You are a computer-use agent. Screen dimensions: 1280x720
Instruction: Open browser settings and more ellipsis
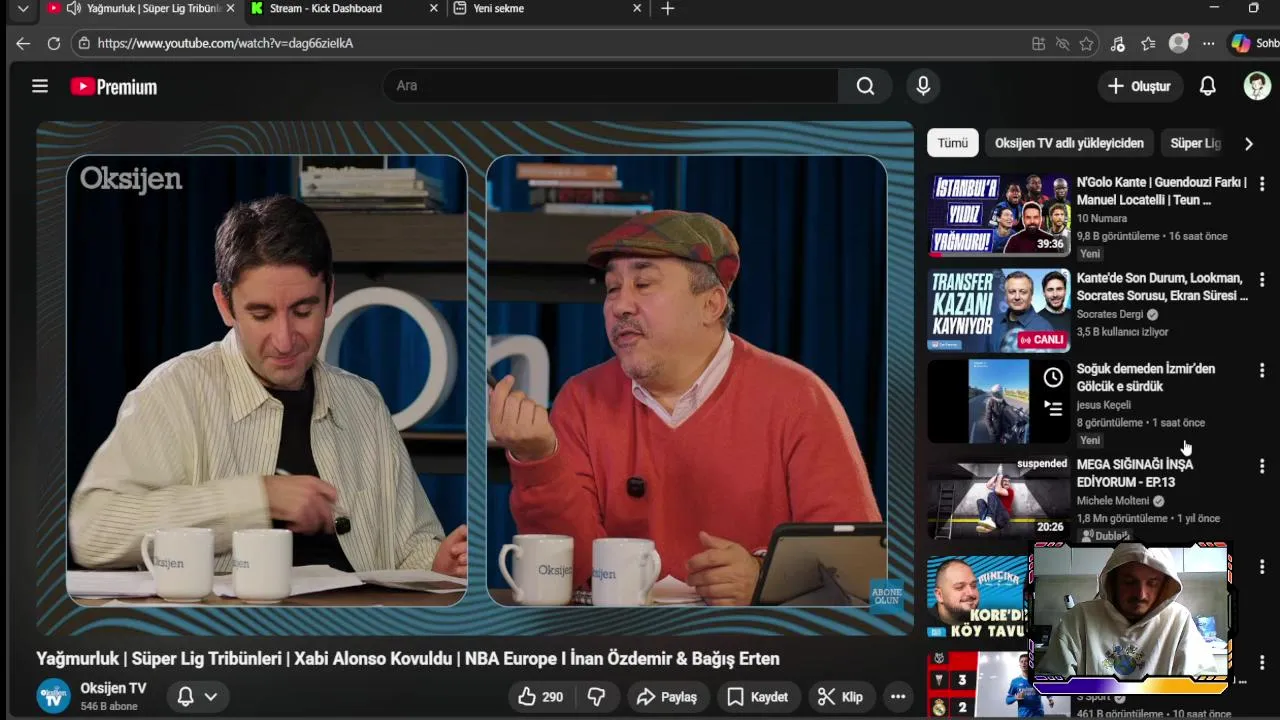click(1209, 43)
